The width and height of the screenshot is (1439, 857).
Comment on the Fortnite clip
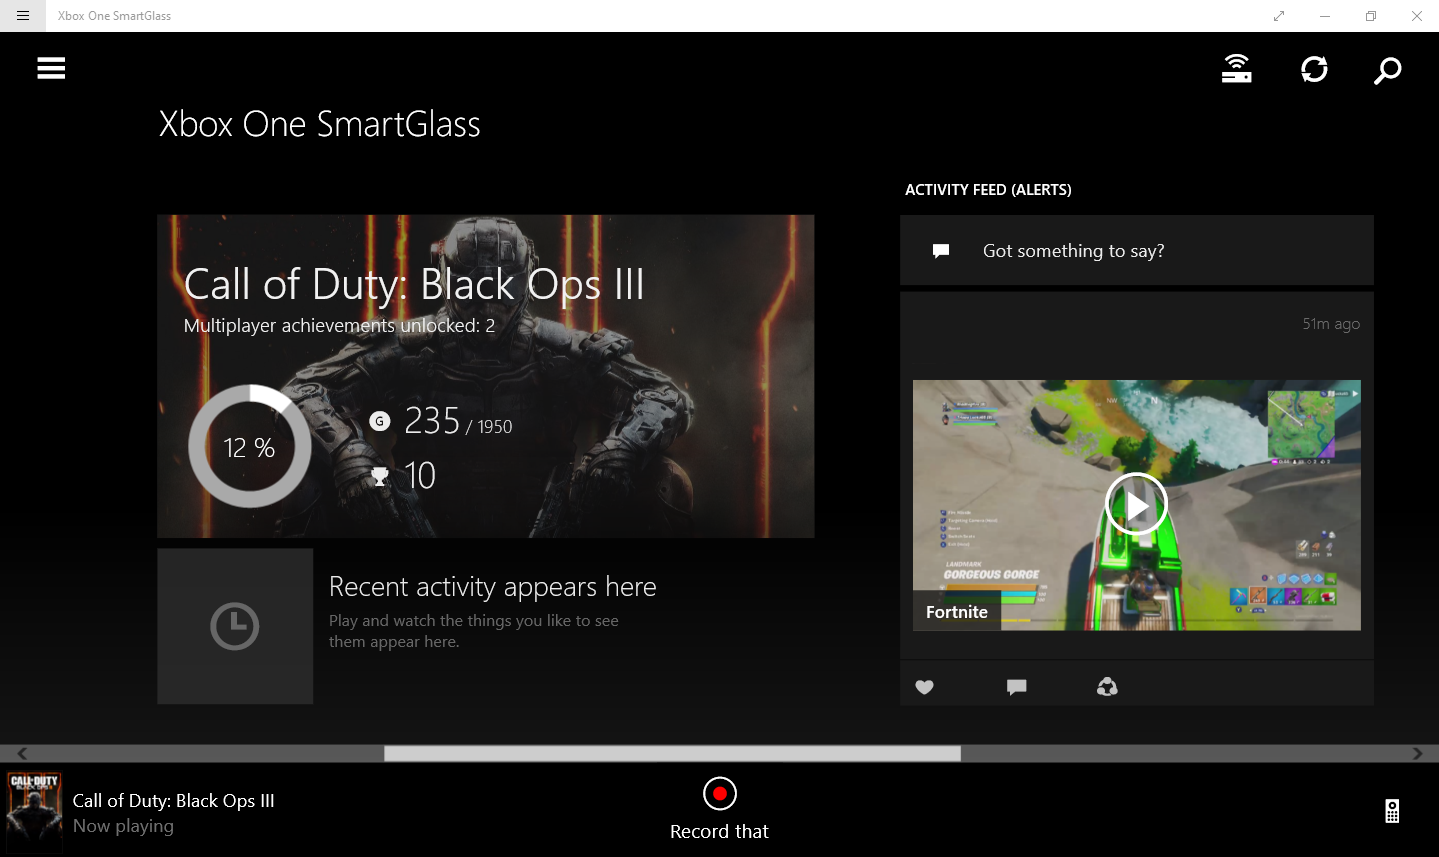(1016, 687)
